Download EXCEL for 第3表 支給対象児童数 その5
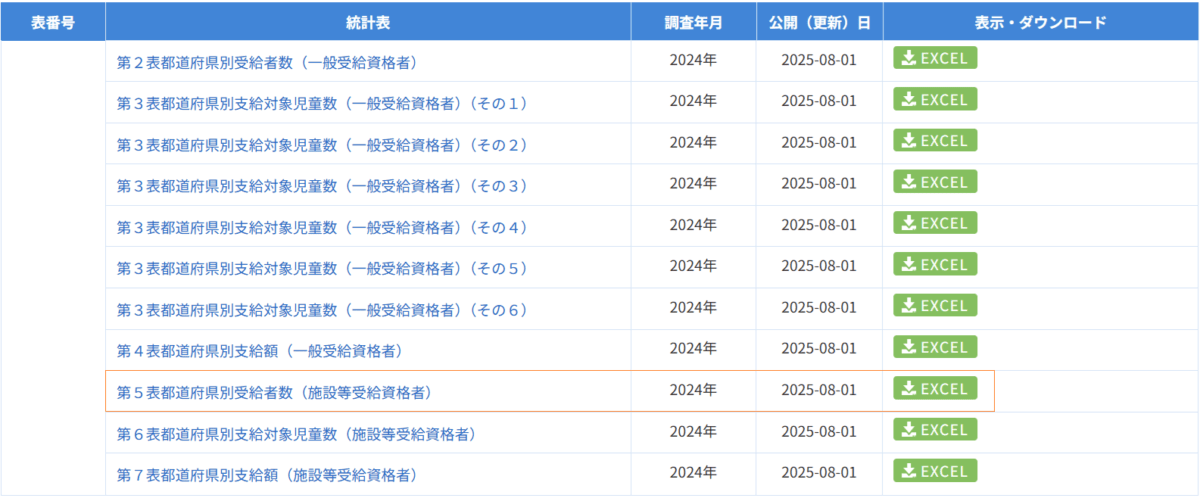 pyautogui.click(x=935, y=265)
